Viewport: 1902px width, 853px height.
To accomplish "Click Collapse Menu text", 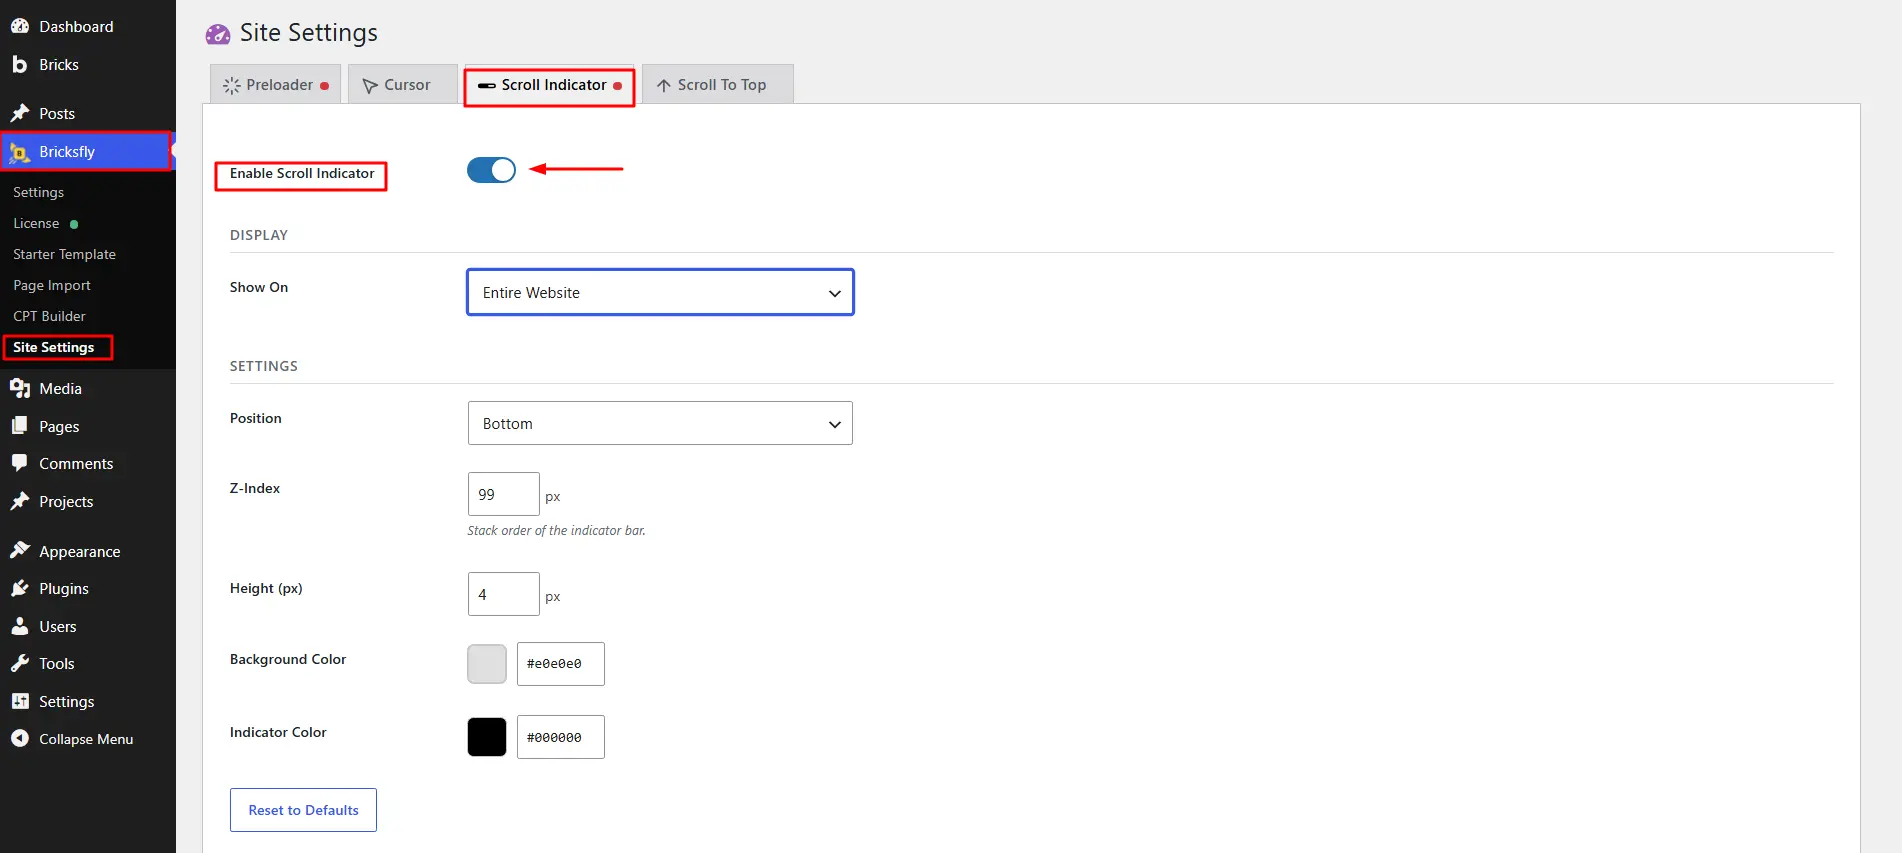I will click(x=86, y=739).
